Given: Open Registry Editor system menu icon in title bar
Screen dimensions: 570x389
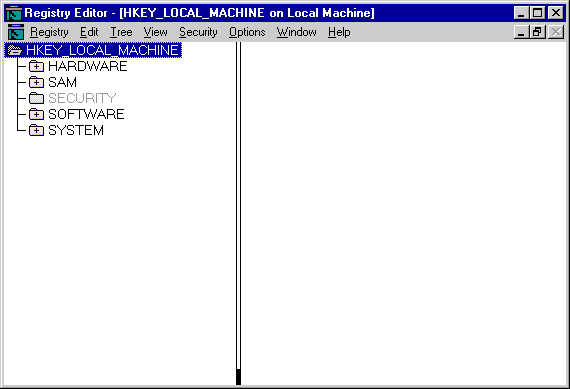Looking at the screenshot, I should click(14, 13).
